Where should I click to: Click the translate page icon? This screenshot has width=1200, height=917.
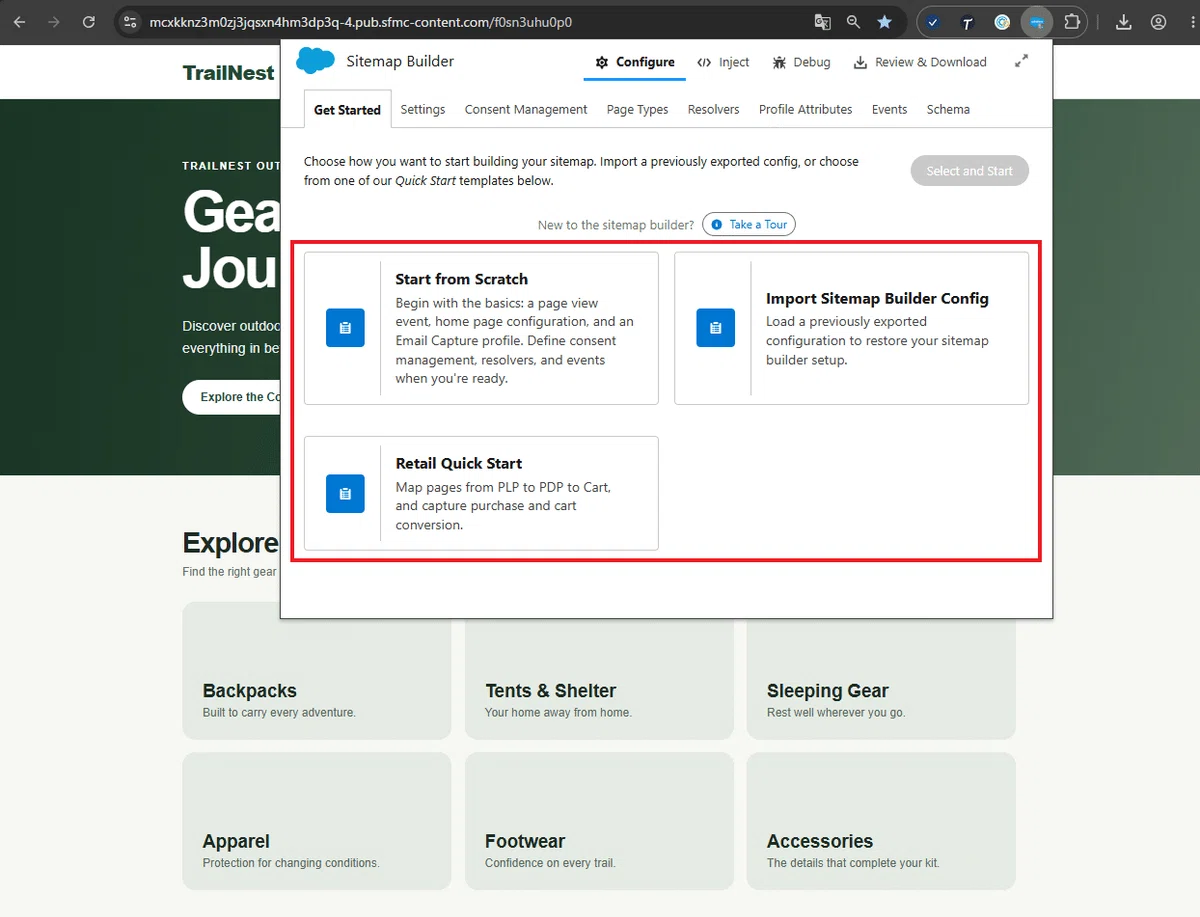[822, 21]
